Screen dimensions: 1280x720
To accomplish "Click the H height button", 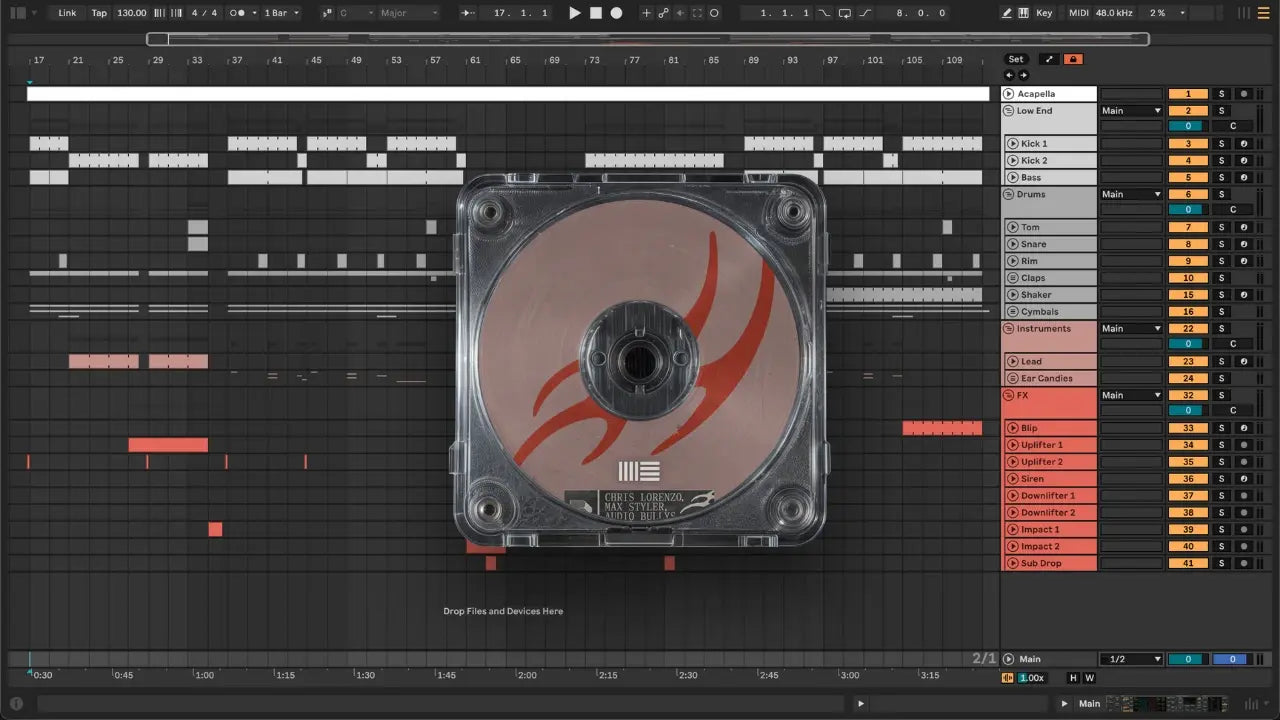I will pos(1073,677).
